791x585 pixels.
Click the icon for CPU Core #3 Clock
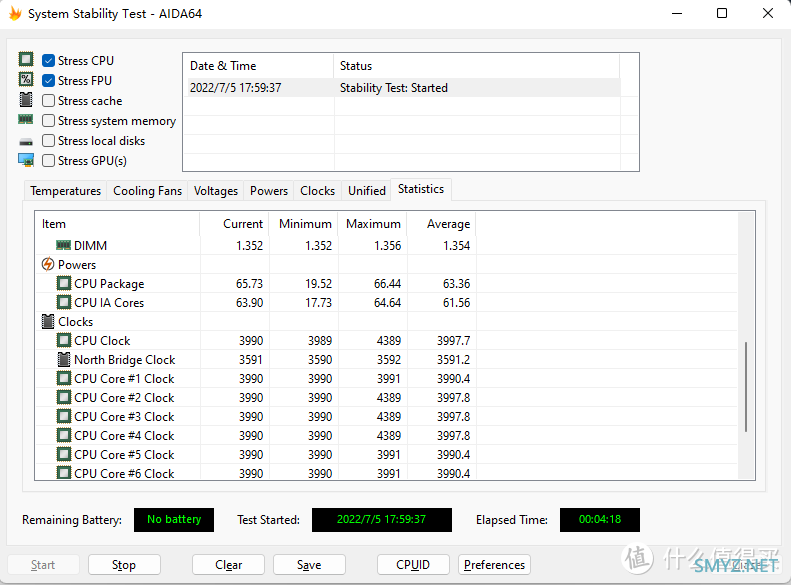point(64,416)
